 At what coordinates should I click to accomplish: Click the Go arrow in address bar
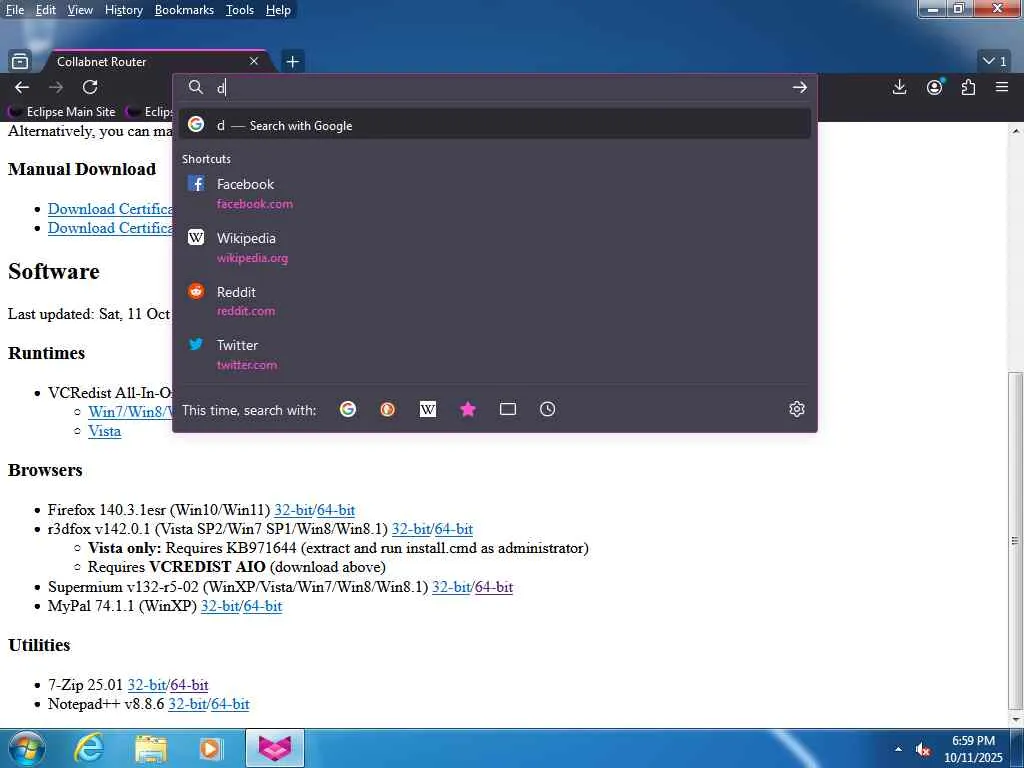[x=799, y=87]
